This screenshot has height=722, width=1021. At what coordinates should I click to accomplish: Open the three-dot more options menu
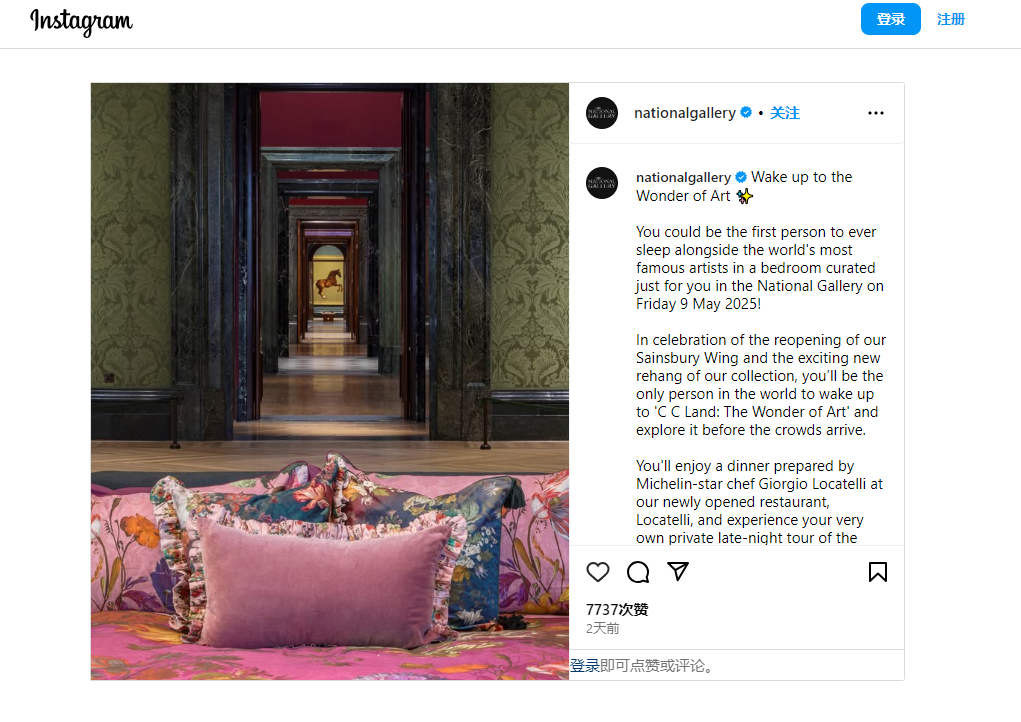tap(876, 113)
